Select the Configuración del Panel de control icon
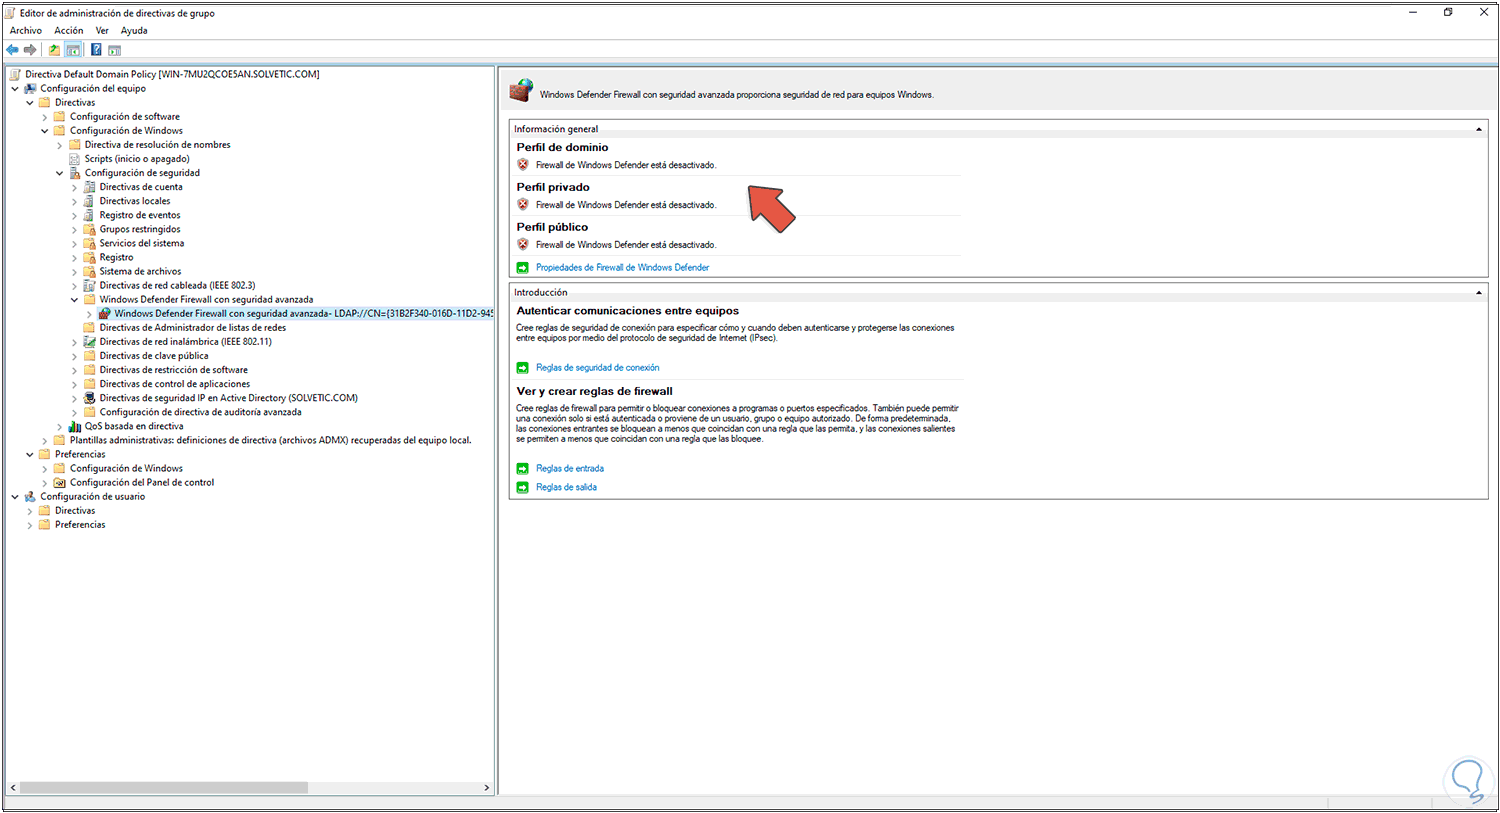This screenshot has height=813, width=1500. tap(60, 482)
